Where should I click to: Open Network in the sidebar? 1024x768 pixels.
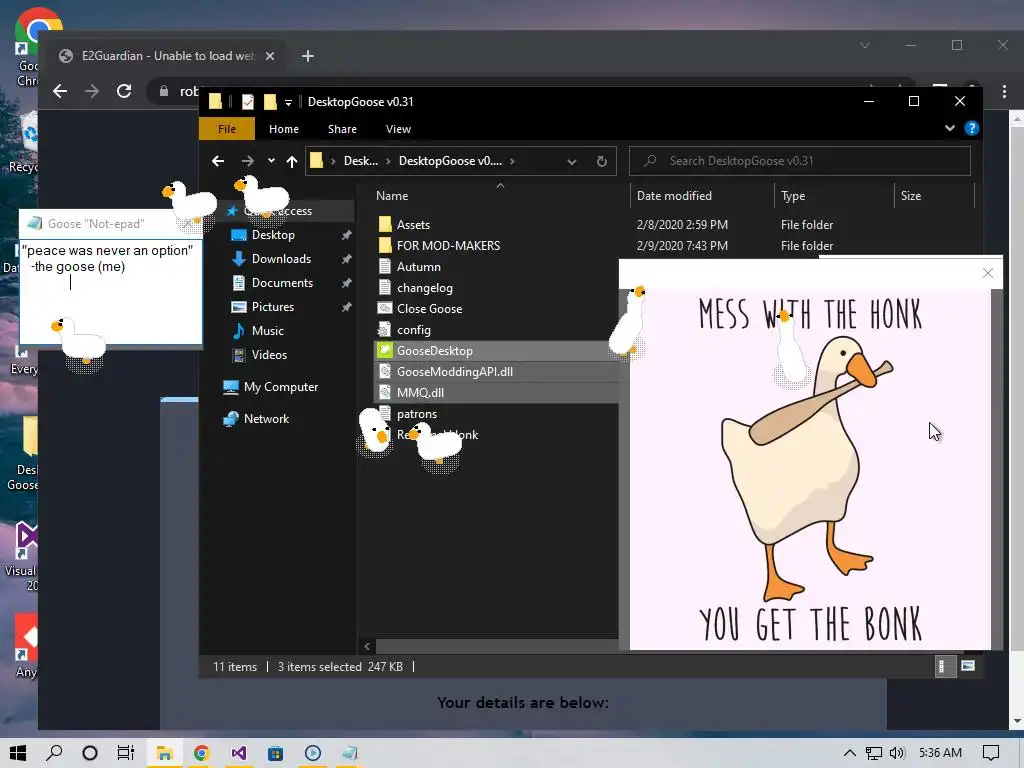[x=266, y=419]
